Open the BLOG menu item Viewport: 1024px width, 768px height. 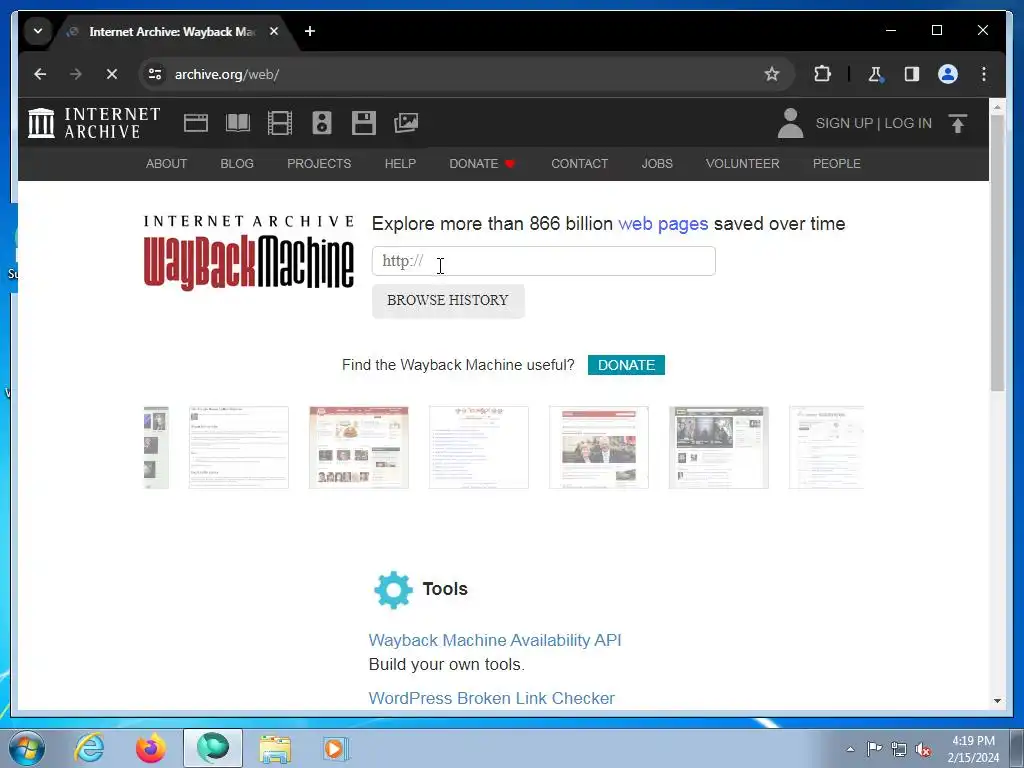[237, 164]
